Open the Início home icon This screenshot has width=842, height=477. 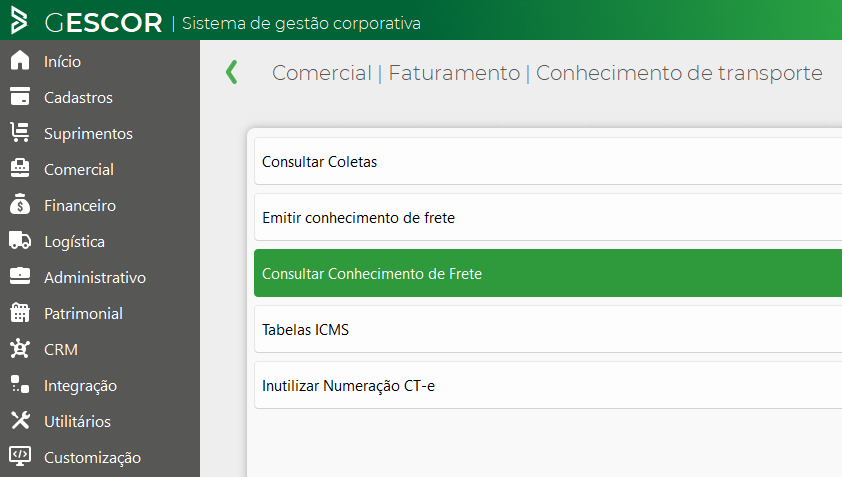click(20, 60)
